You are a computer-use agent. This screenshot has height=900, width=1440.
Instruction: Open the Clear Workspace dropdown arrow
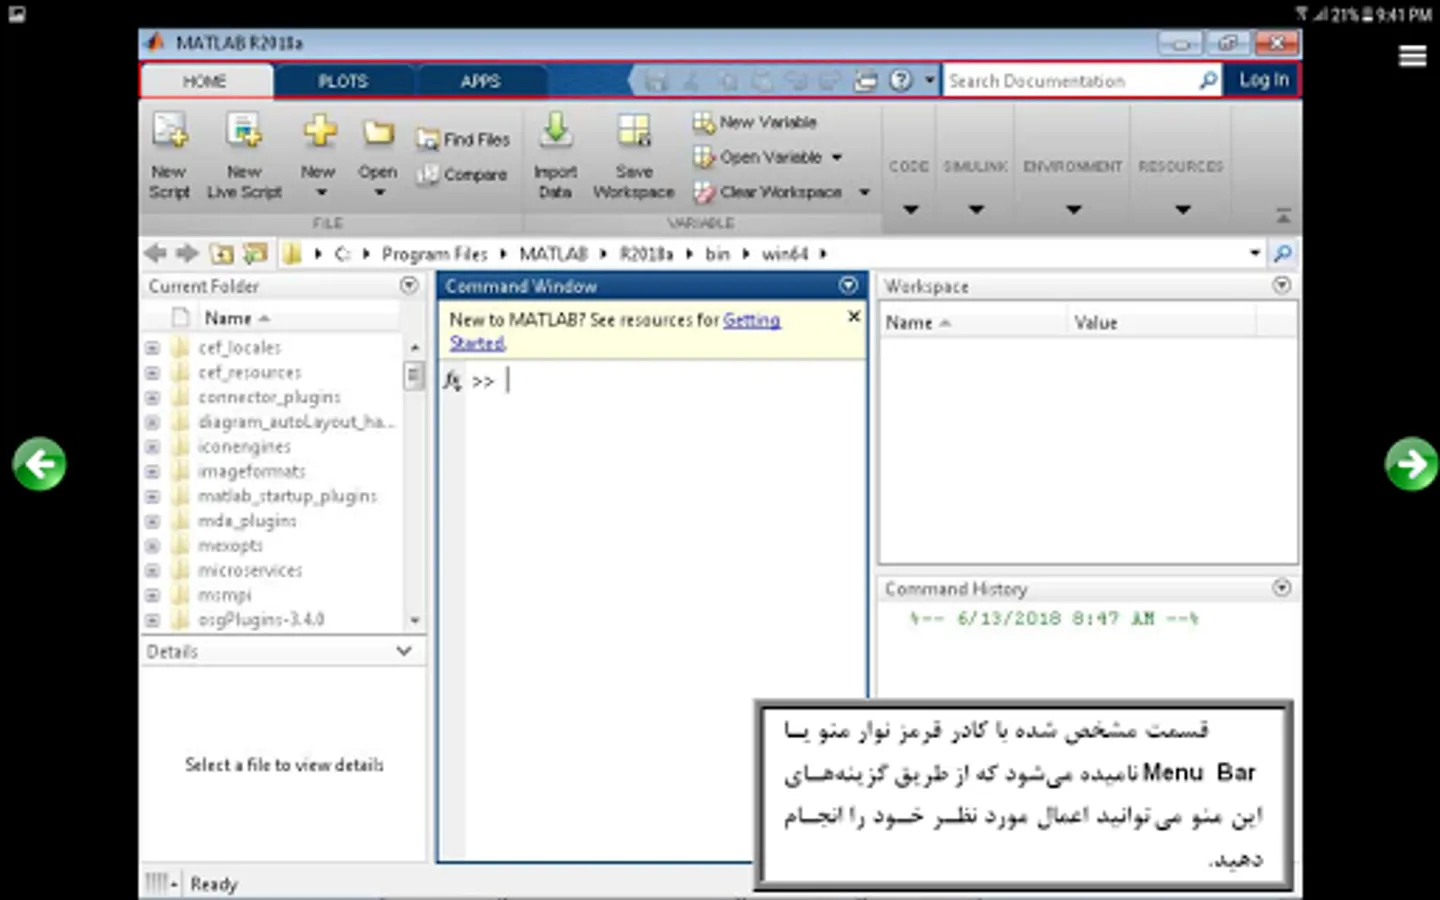click(x=864, y=192)
